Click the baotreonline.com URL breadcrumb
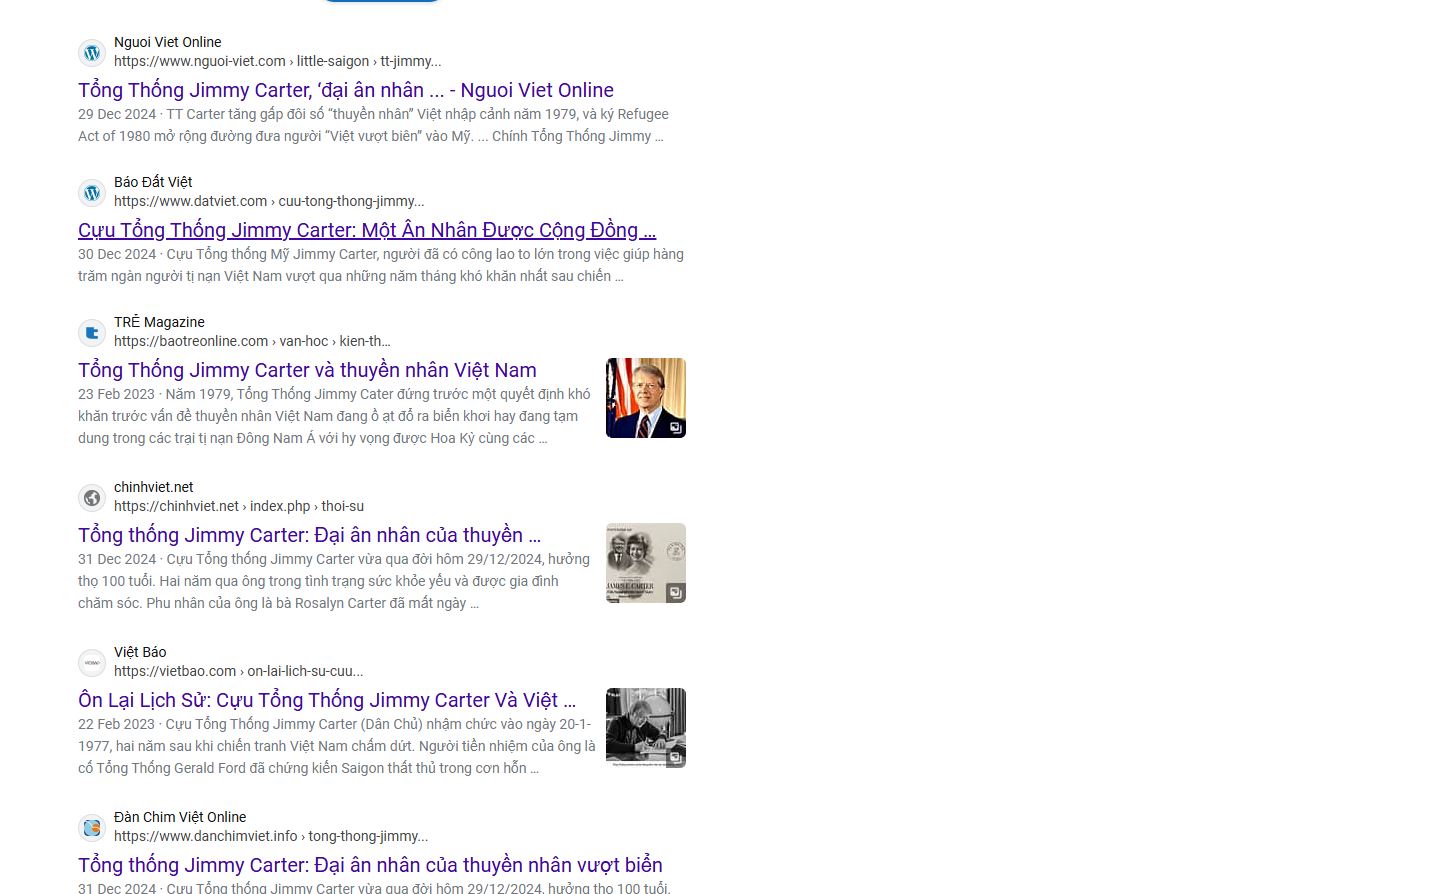 tap(251, 342)
